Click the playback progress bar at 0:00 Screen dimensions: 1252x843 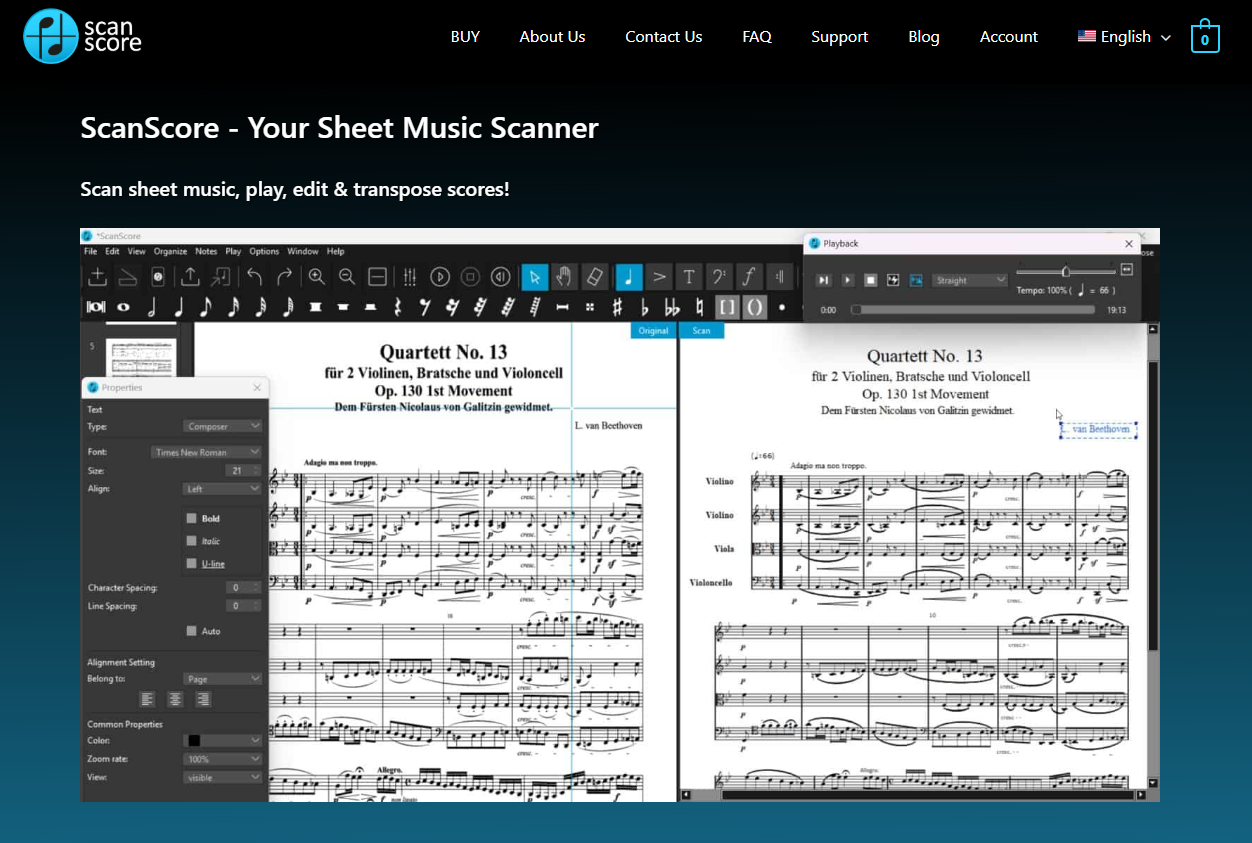(x=972, y=310)
